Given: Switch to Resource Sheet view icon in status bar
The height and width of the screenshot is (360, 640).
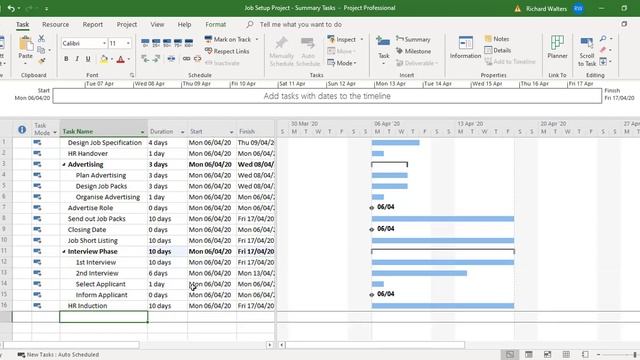Looking at the screenshot, I should click(566, 354).
